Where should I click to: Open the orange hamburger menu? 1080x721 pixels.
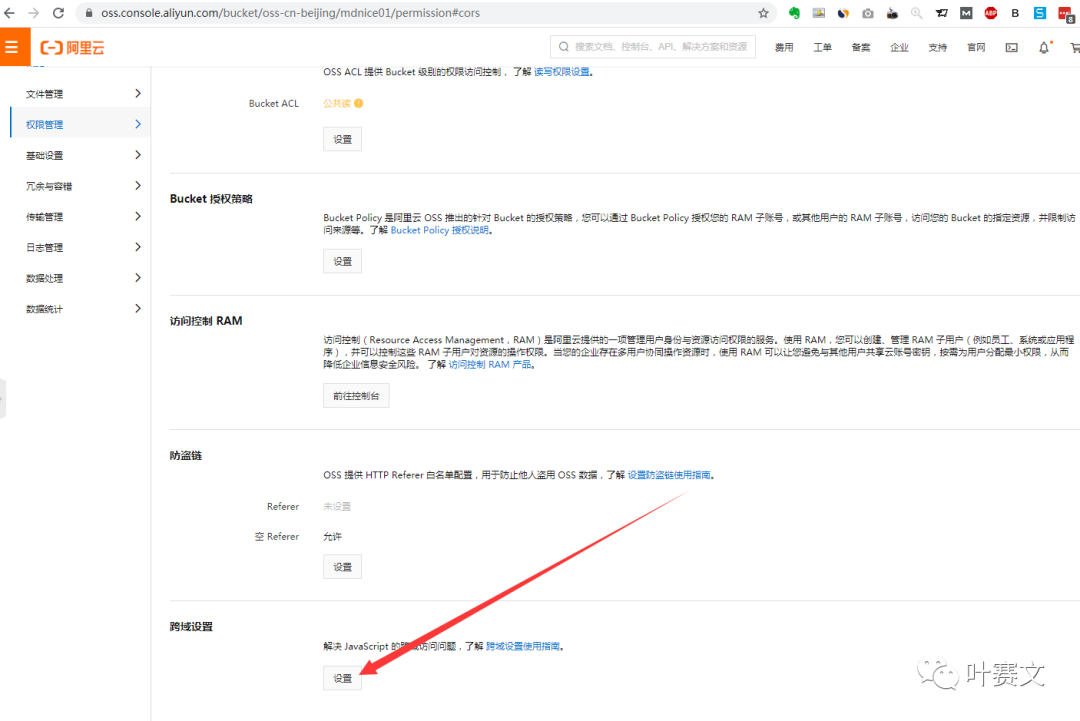tap(12, 47)
